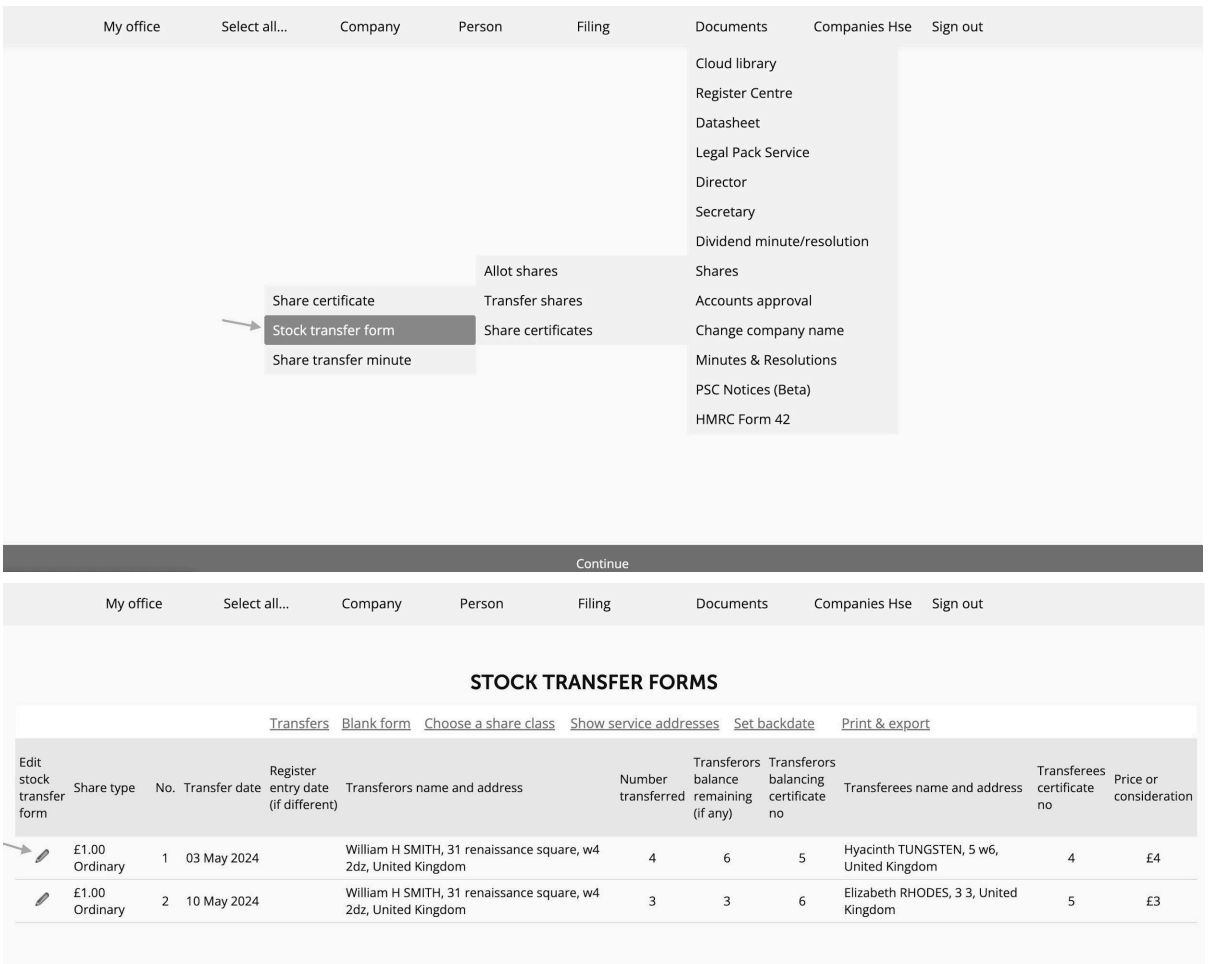Click Set backdate link
This screenshot has height=964, width=1210.
coord(774,724)
